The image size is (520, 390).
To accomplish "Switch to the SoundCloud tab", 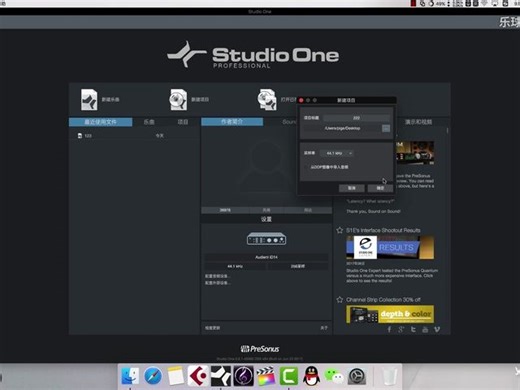I will coord(289,122).
